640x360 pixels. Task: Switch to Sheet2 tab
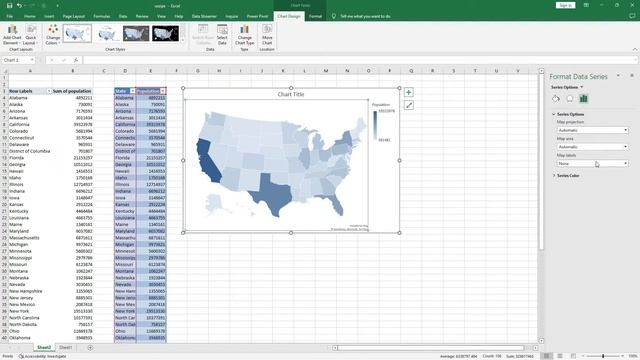(44, 347)
